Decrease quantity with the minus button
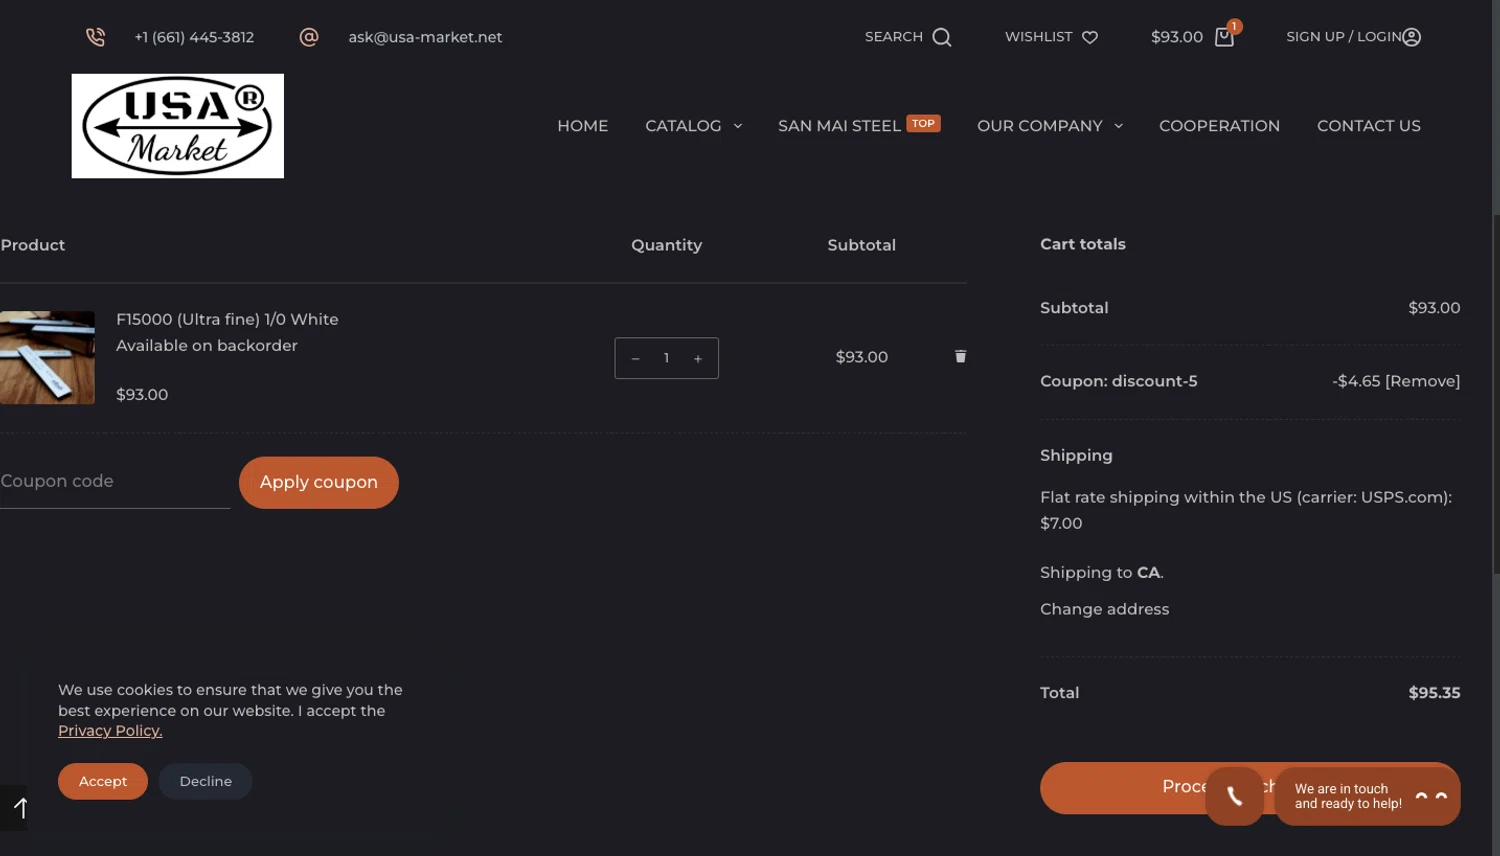Image resolution: width=1500 pixels, height=856 pixels. 635,358
